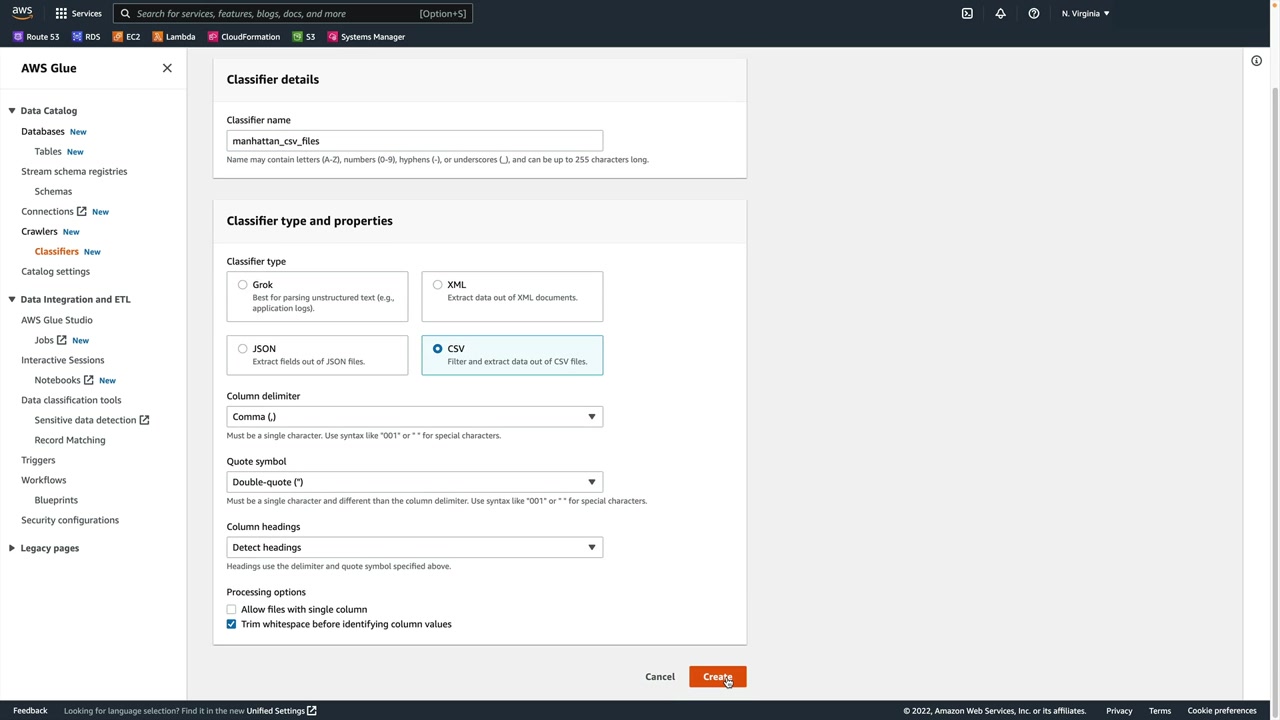Open Triggers in sidebar
The height and width of the screenshot is (720, 1280).
(x=38, y=460)
